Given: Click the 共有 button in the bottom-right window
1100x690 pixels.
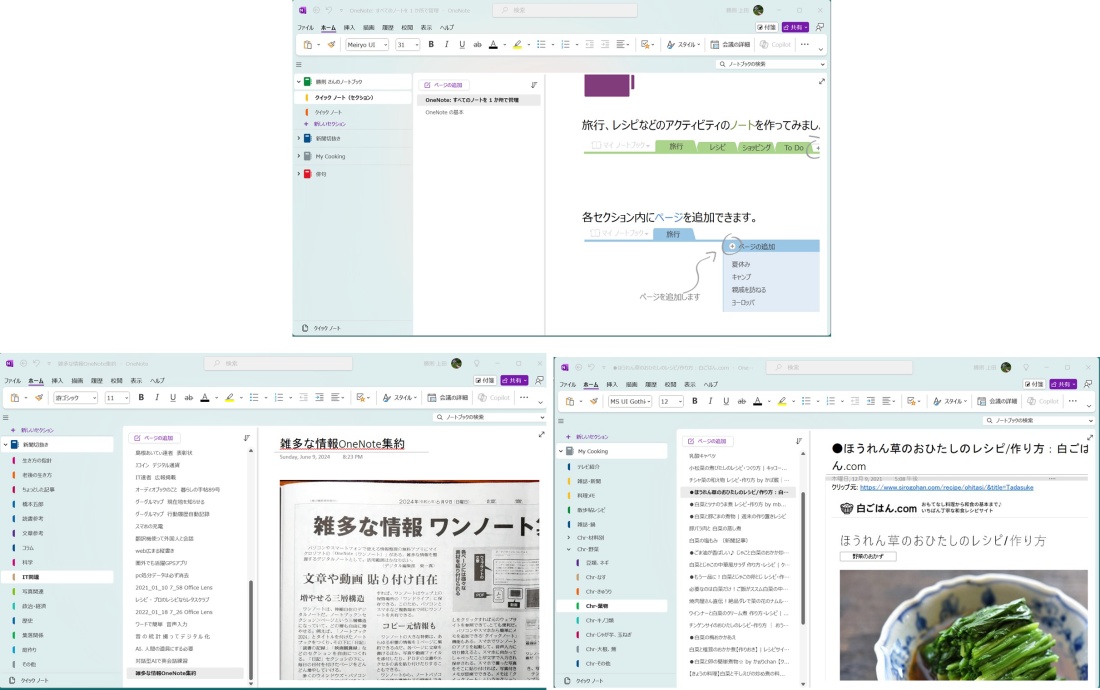Looking at the screenshot, I should click(1063, 384).
